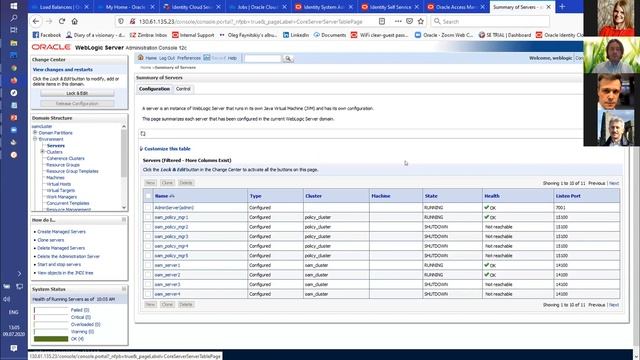Open Task View in the taskbar
Screen dimensions: 640x360
(x=13, y=30)
